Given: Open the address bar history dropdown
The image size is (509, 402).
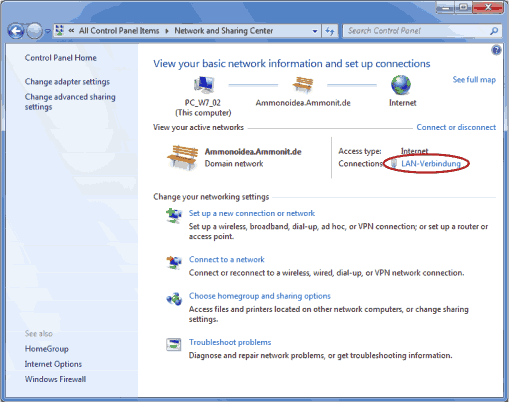Looking at the screenshot, I should click(x=315, y=31).
